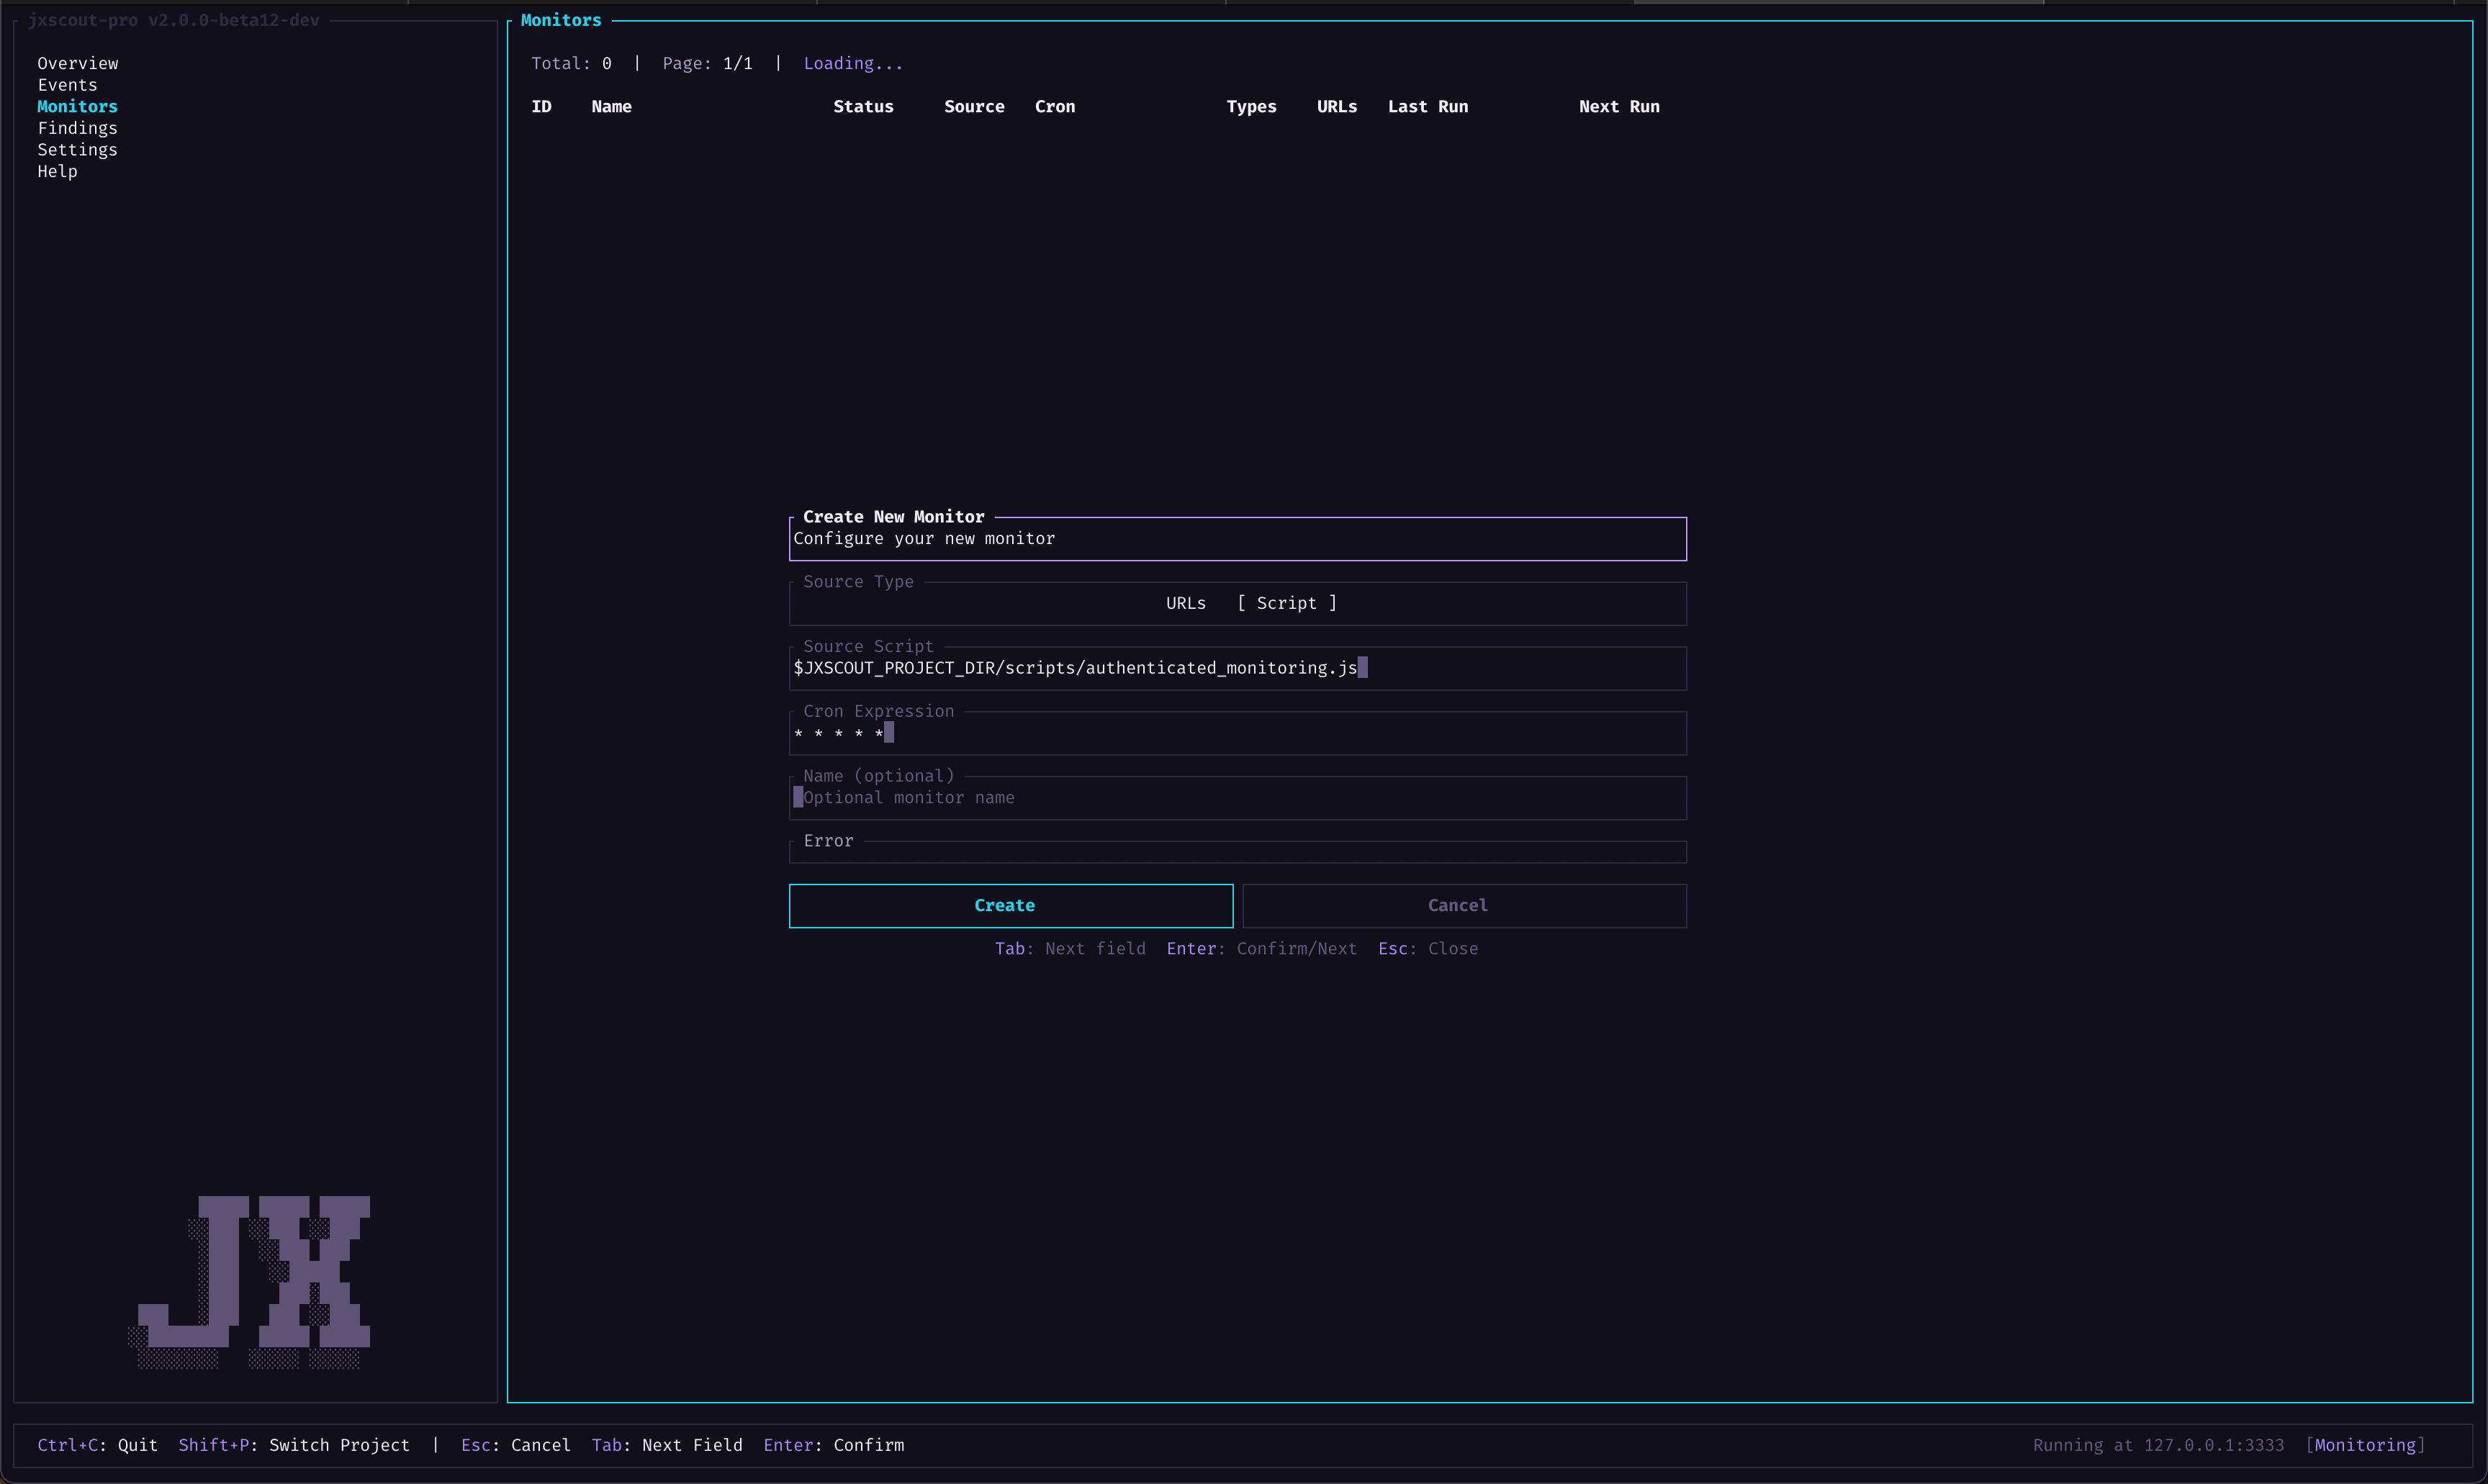Open Help in the sidebar

pyautogui.click(x=57, y=171)
